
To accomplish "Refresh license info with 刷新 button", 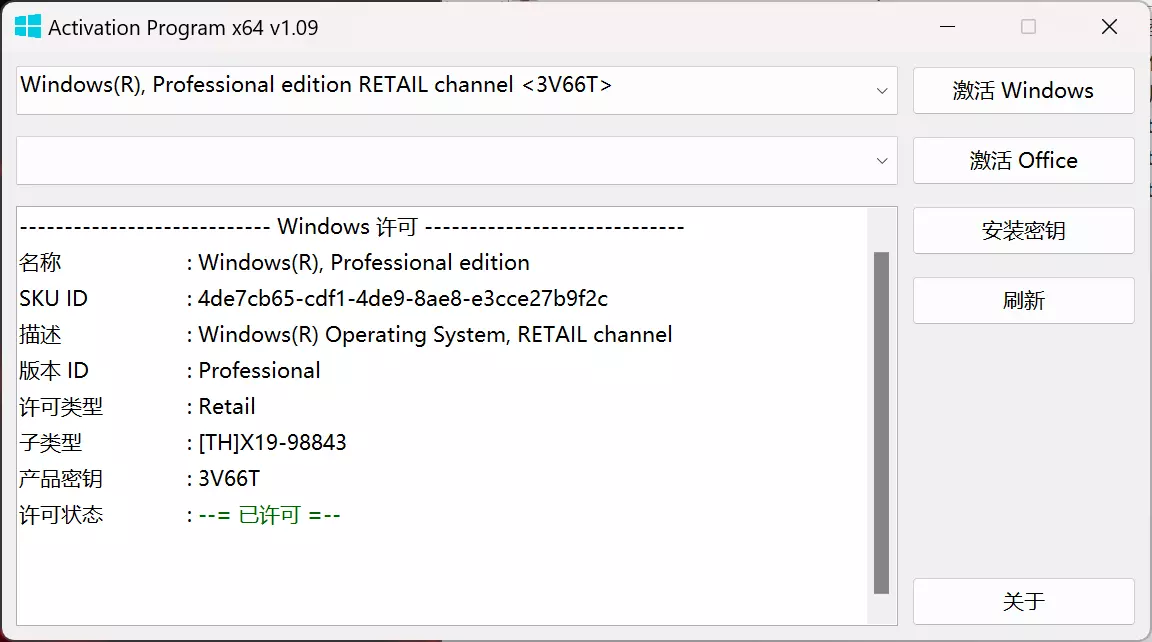I will pos(1023,300).
